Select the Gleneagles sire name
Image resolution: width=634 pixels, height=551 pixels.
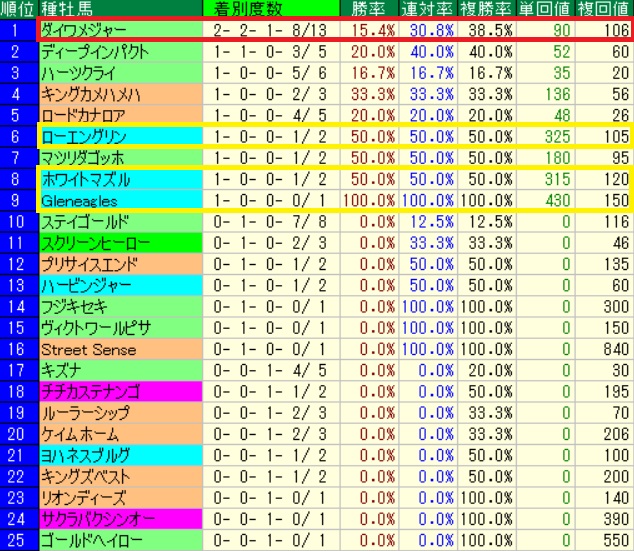[79, 201]
